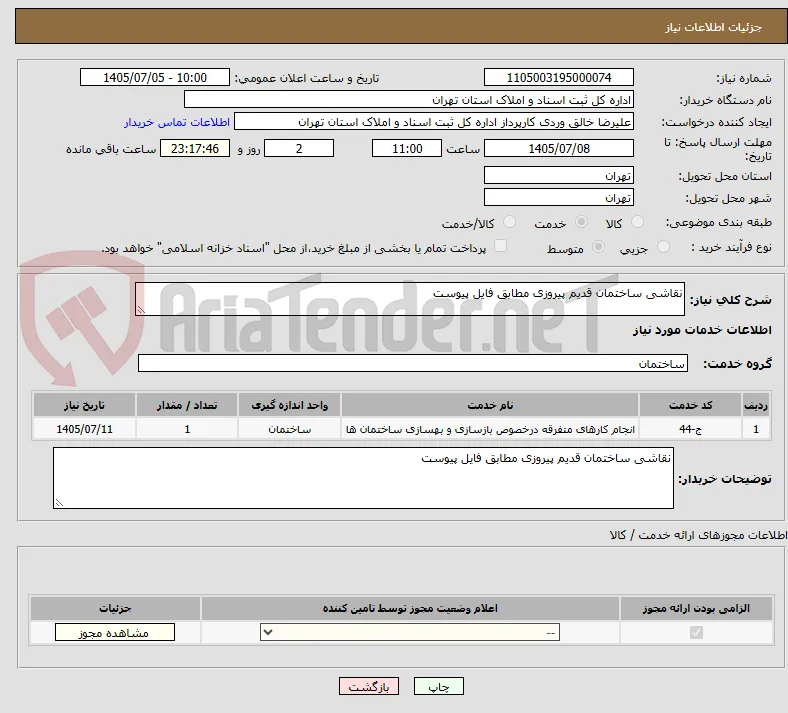Click the اطلاعات مجوزهای ارائه خدمت heading
Screen dimensions: 788x713
(x=698, y=535)
